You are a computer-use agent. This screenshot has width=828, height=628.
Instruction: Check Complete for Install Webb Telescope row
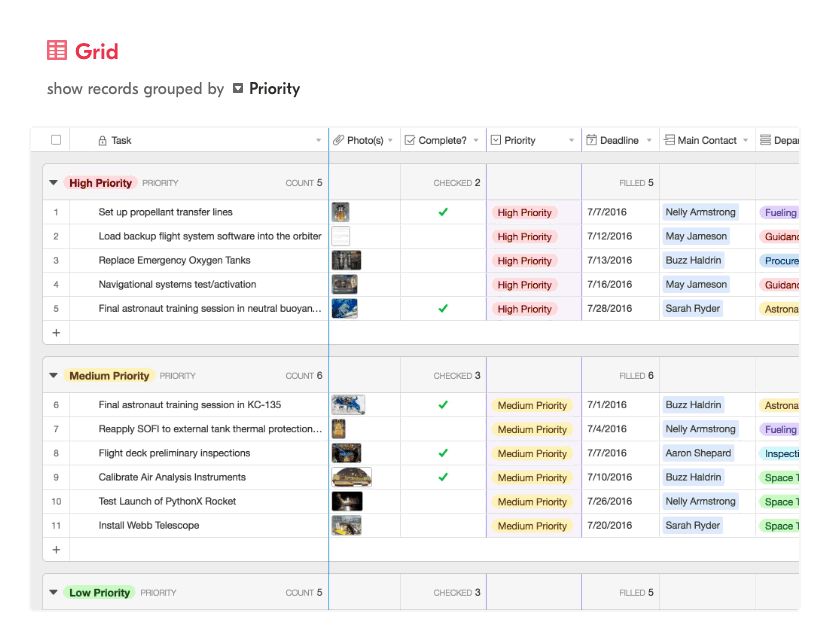pos(443,525)
